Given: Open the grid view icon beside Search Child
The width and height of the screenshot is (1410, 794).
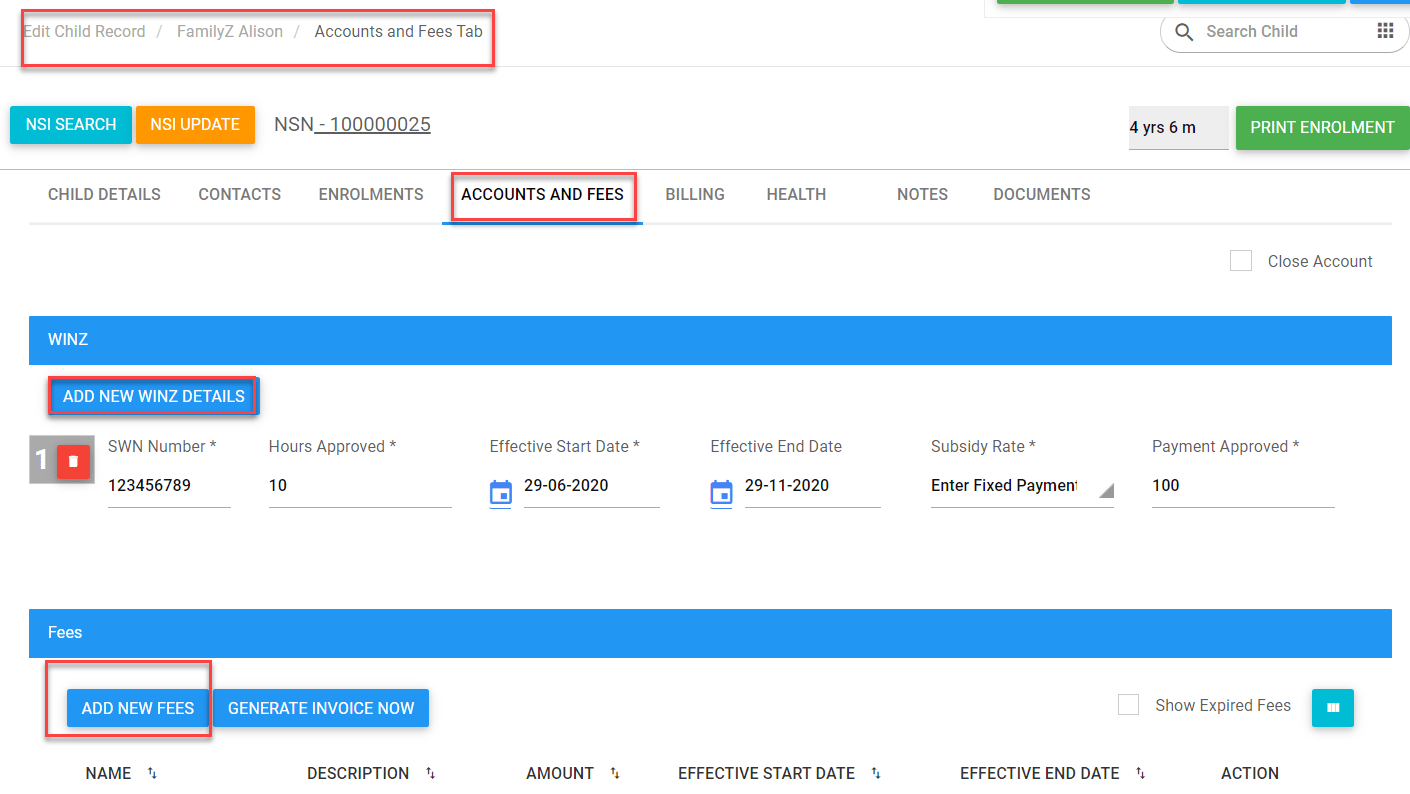Looking at the screenshot, I should pos(1386,31).
